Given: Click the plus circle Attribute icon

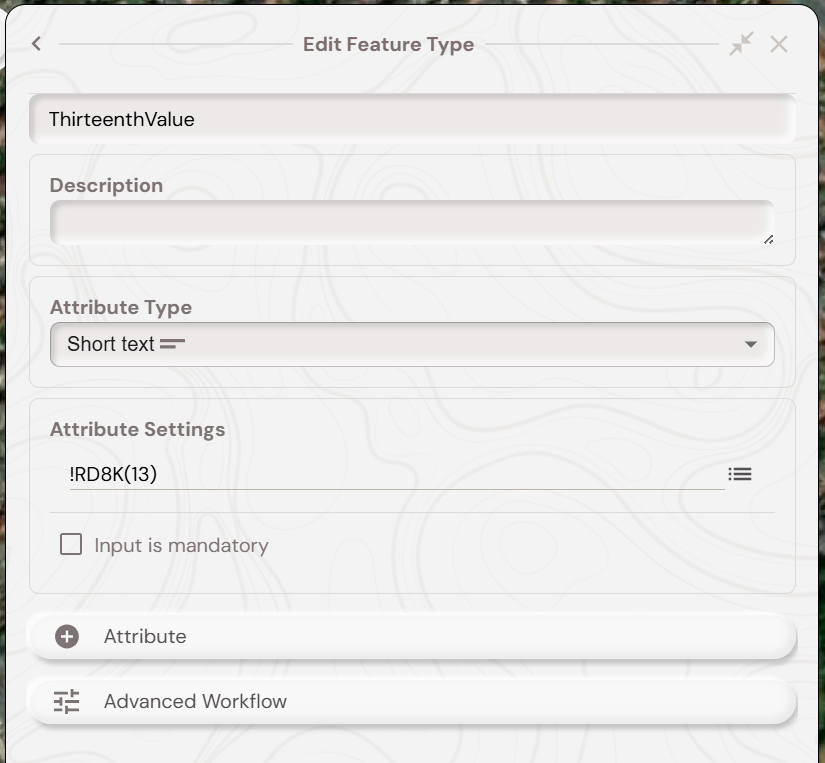Looking at the screenshot, I should pos(67,637).
